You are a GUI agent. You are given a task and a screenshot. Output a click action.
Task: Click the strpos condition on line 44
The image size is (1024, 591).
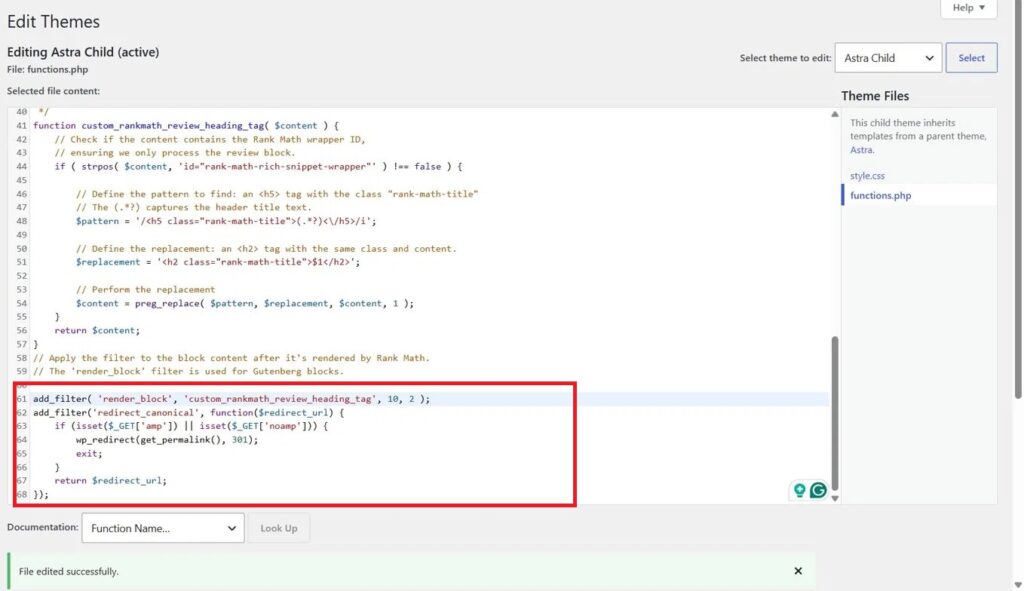click(258, 167)
